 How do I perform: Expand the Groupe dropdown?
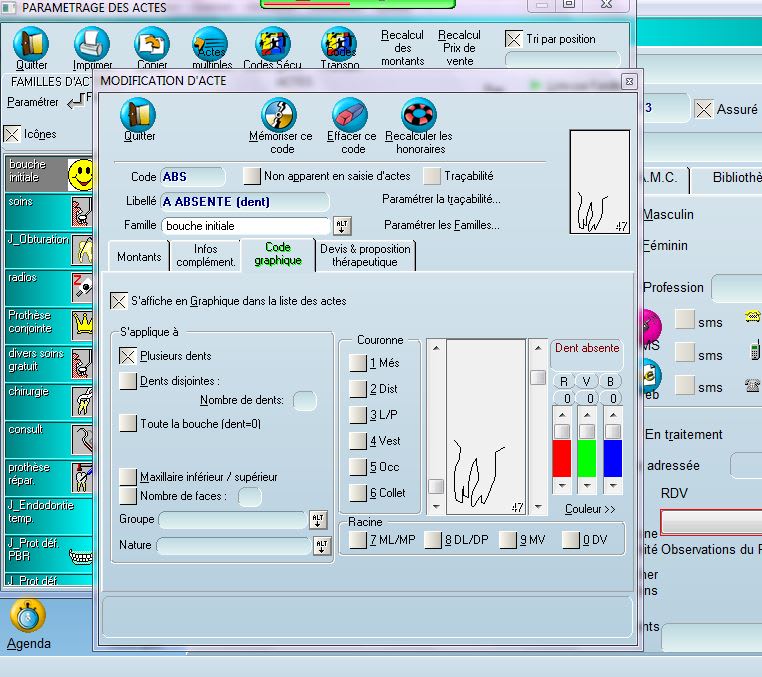(x=318, y=519)
